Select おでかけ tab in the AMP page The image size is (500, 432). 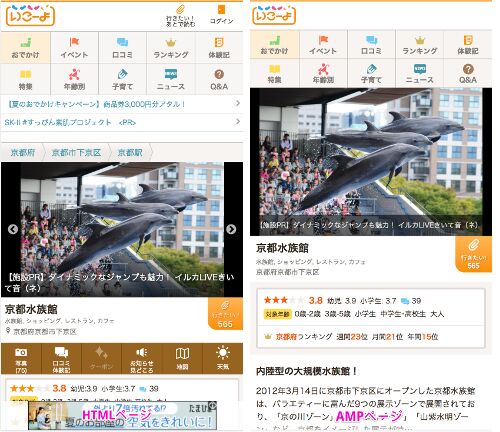coord(274,44)
